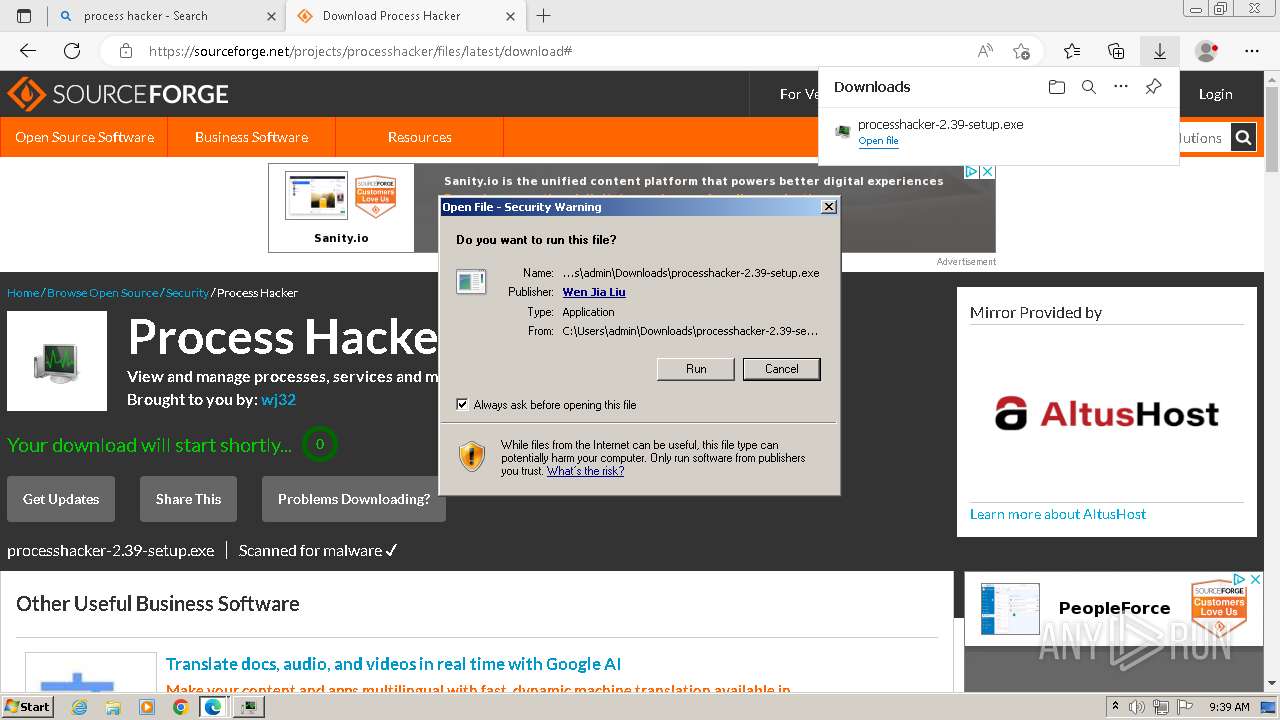Cancel the Open File security warning
Viewport: 1280px width, 720px height.
click(x=782, y=369)
